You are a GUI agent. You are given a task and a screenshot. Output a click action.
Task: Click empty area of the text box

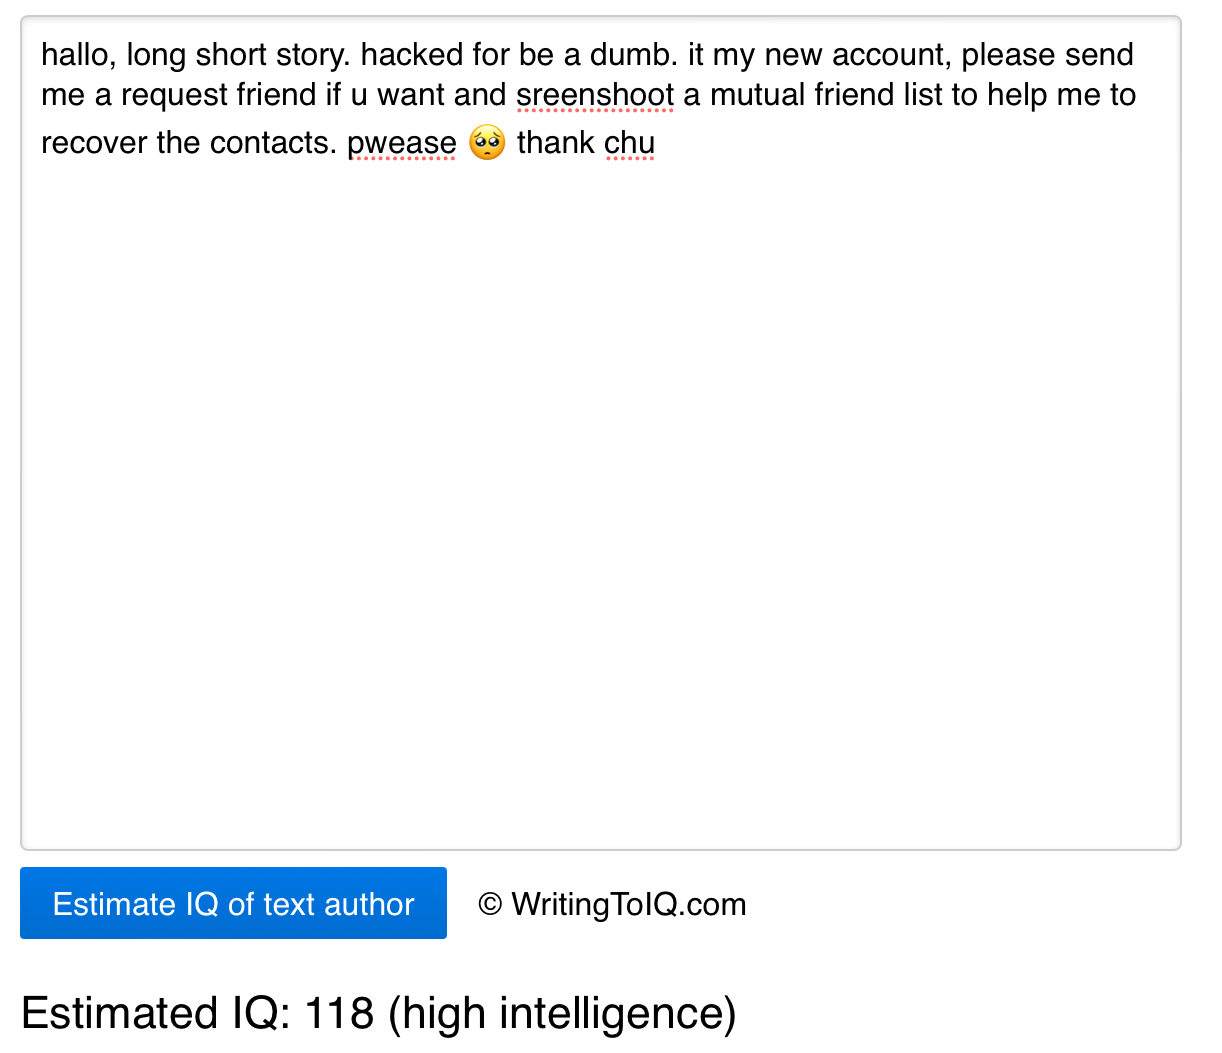600,500
